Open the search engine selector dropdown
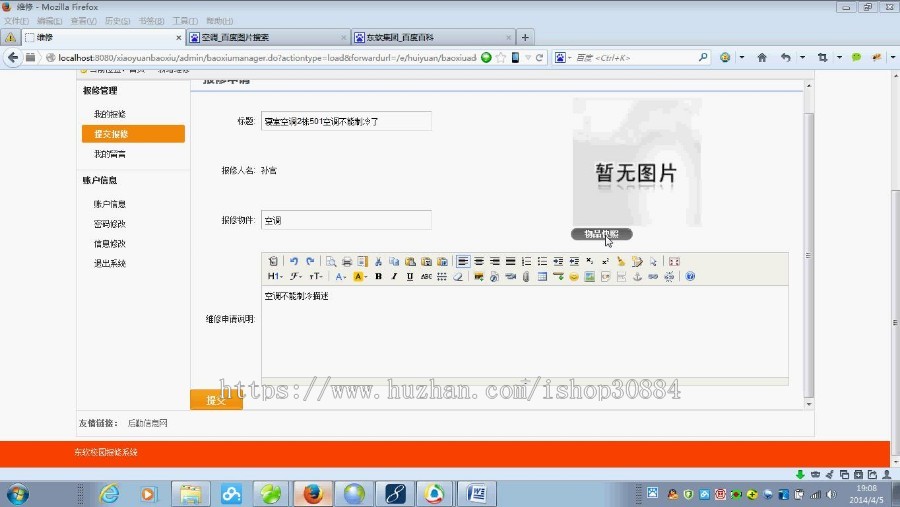This screenshot has width=900, height=507. (562, 57)
